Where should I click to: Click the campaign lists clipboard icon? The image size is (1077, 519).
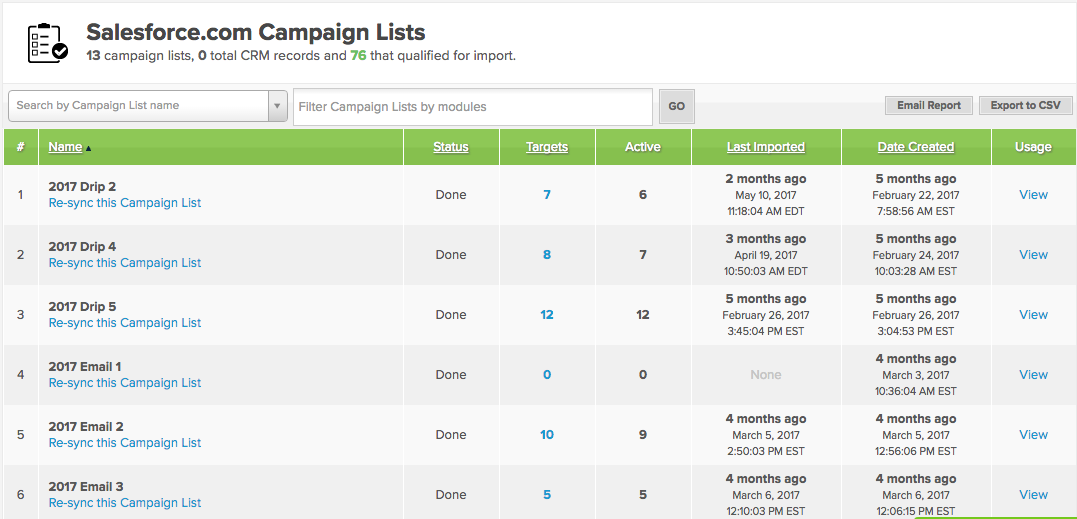(48, 44)
